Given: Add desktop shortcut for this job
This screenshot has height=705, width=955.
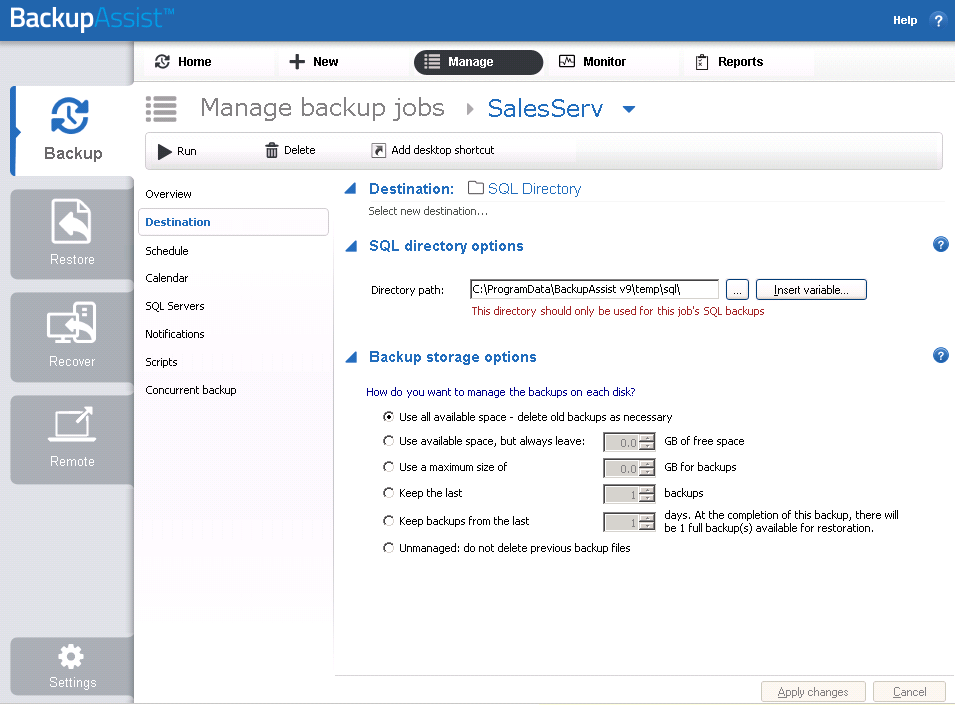Looking at the screenshot, I should 433,150.
